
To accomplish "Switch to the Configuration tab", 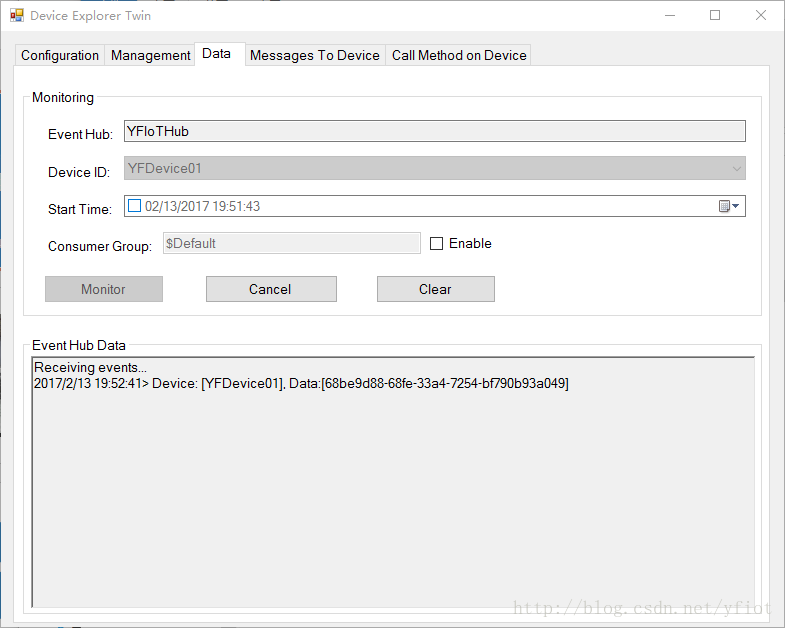I will point(60,55).
